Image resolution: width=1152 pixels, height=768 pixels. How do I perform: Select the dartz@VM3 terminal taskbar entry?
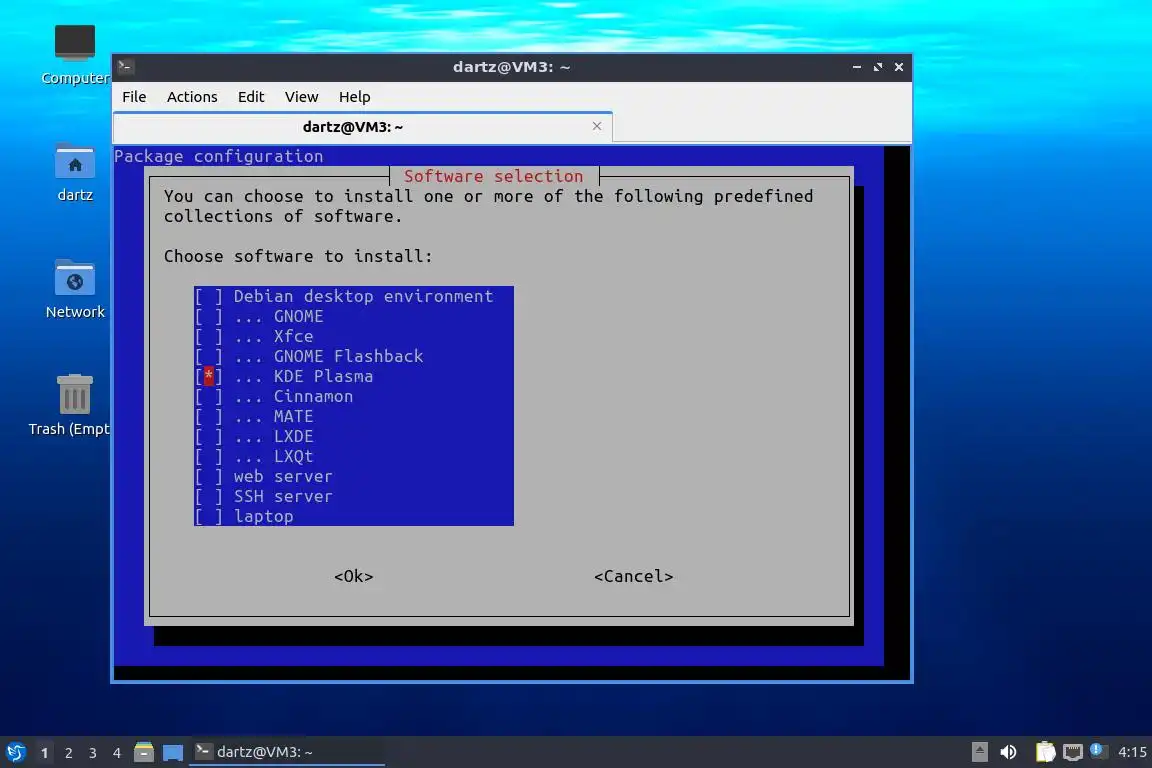click(x=287, y=752)
